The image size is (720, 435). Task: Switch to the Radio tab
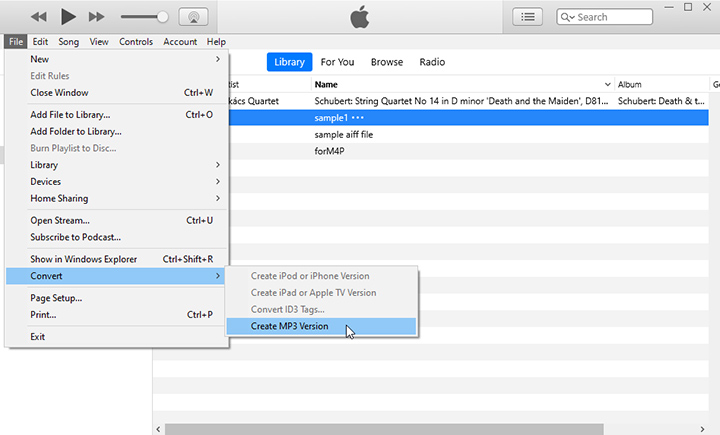(432, 62)
